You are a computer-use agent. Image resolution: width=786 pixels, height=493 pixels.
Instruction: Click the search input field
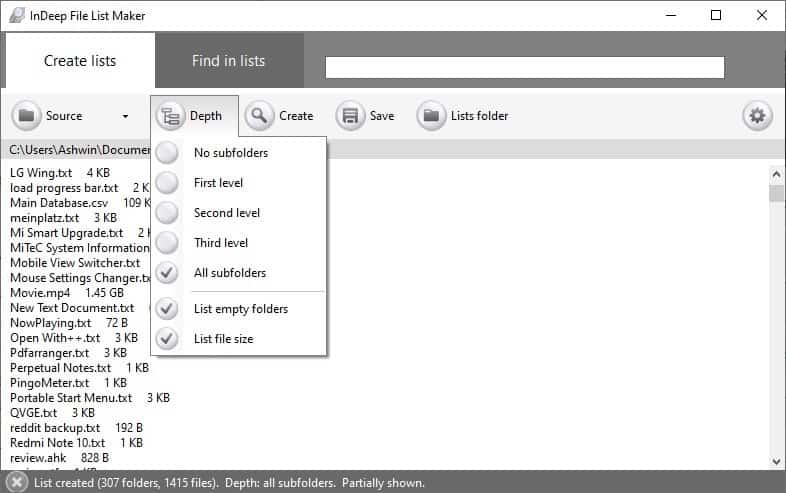pos(524,67)
